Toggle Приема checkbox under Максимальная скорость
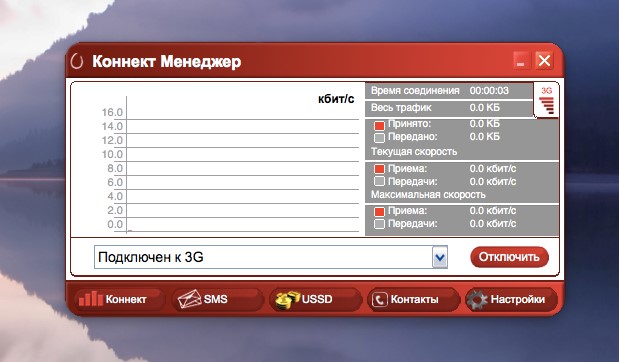The width and height of the screenshot is (619, 362). 379,211
